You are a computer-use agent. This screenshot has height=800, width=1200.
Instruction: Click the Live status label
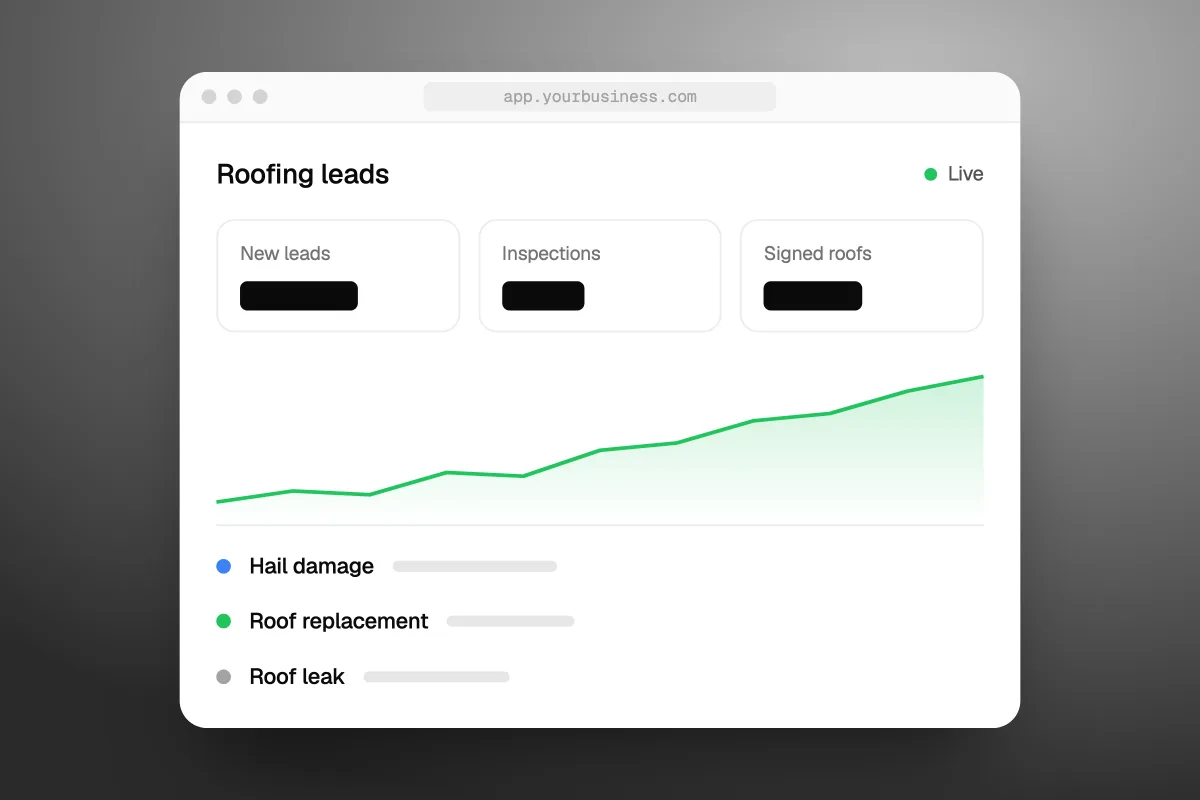[966, 174]
